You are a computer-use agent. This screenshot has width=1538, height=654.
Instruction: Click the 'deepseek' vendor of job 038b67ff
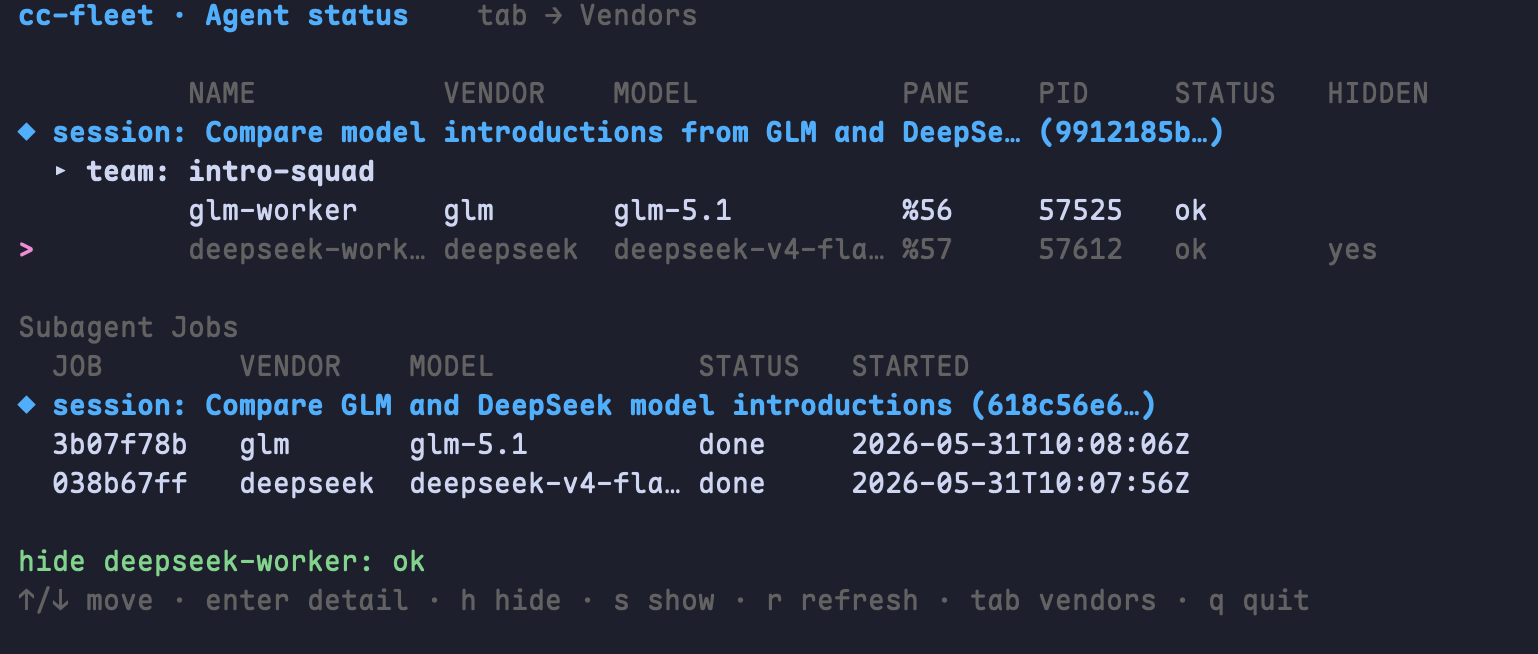[x=307, y=483]
